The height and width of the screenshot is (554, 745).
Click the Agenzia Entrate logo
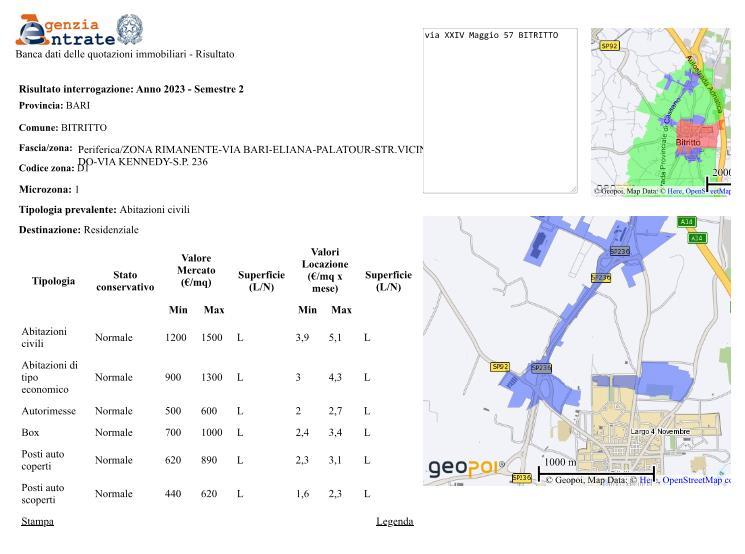[x=66, y=30]
